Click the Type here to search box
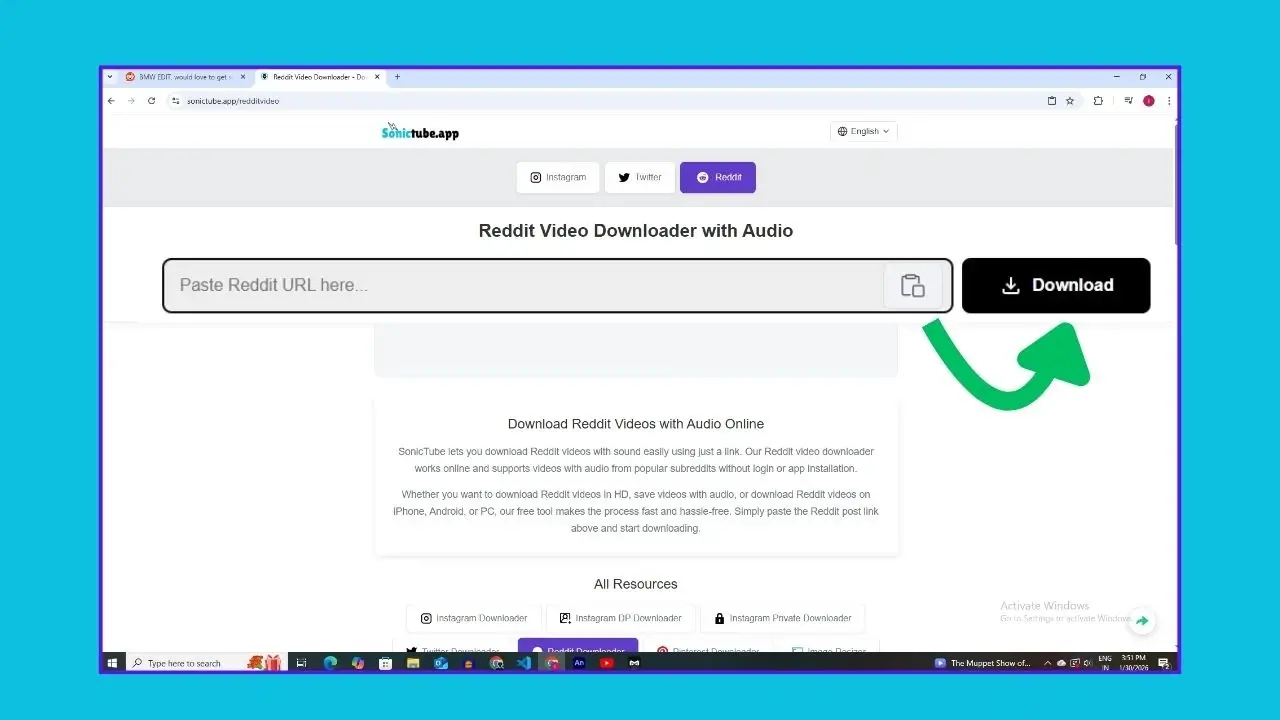1280x720 pixels. 208,663
